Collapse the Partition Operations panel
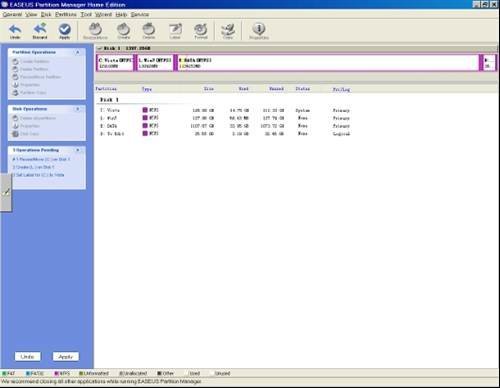The width and height of the screenshot is (500, 388). point(78,52)
